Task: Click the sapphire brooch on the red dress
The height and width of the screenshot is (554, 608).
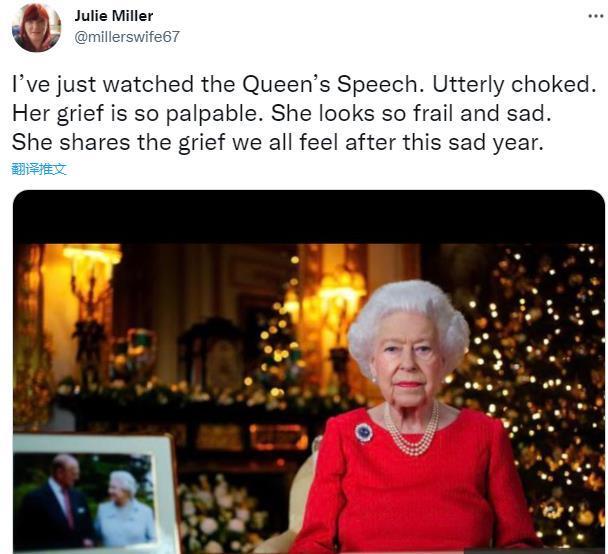Action: coord(364,432)
